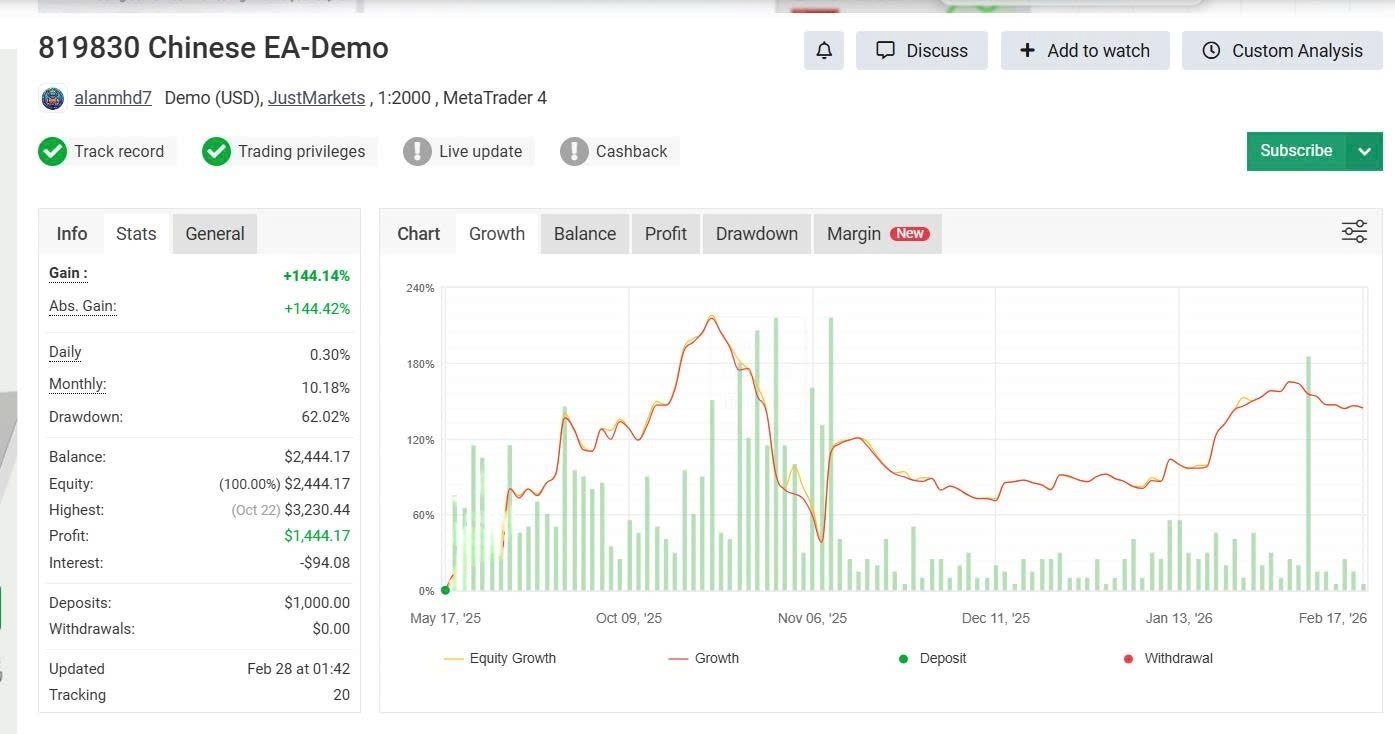Toggle Equity Growth series in legend
The width and height of the screenshot is (1395, 734).
click(x=499, y=659)
